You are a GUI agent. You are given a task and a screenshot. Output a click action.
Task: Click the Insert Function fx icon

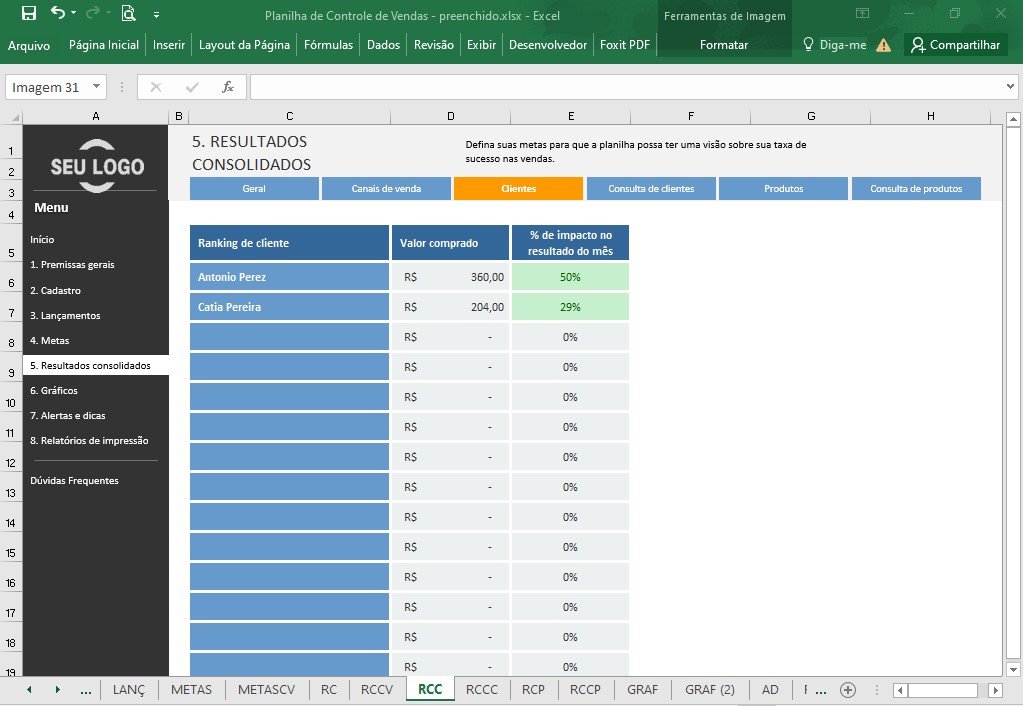pos(228,87)
